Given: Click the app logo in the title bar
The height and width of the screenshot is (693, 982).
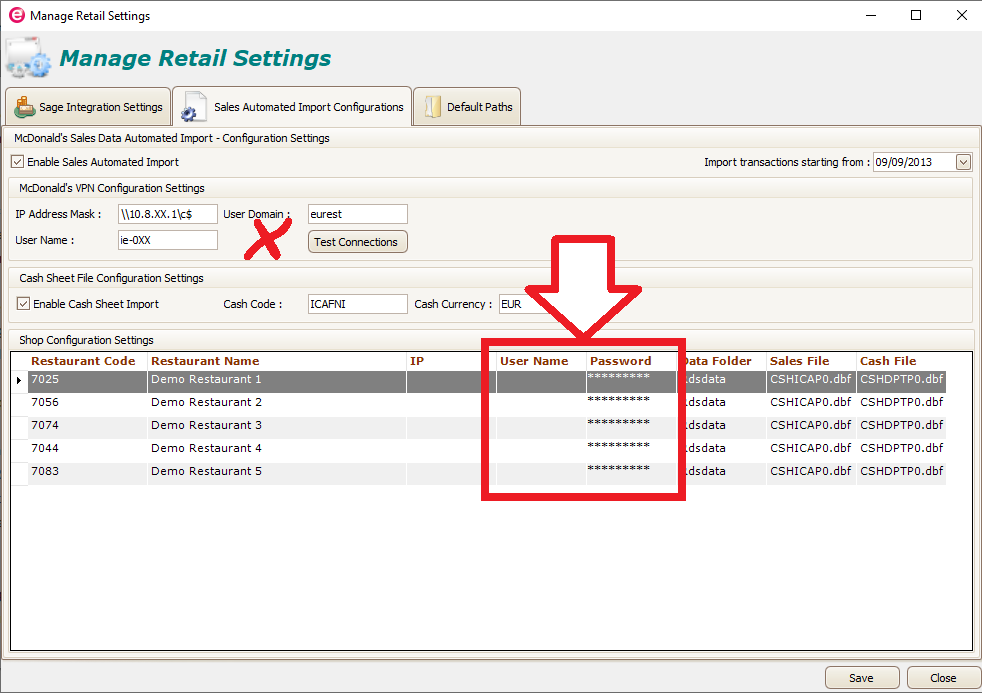Looking at the screenshot, I should (x=17, y=15).
